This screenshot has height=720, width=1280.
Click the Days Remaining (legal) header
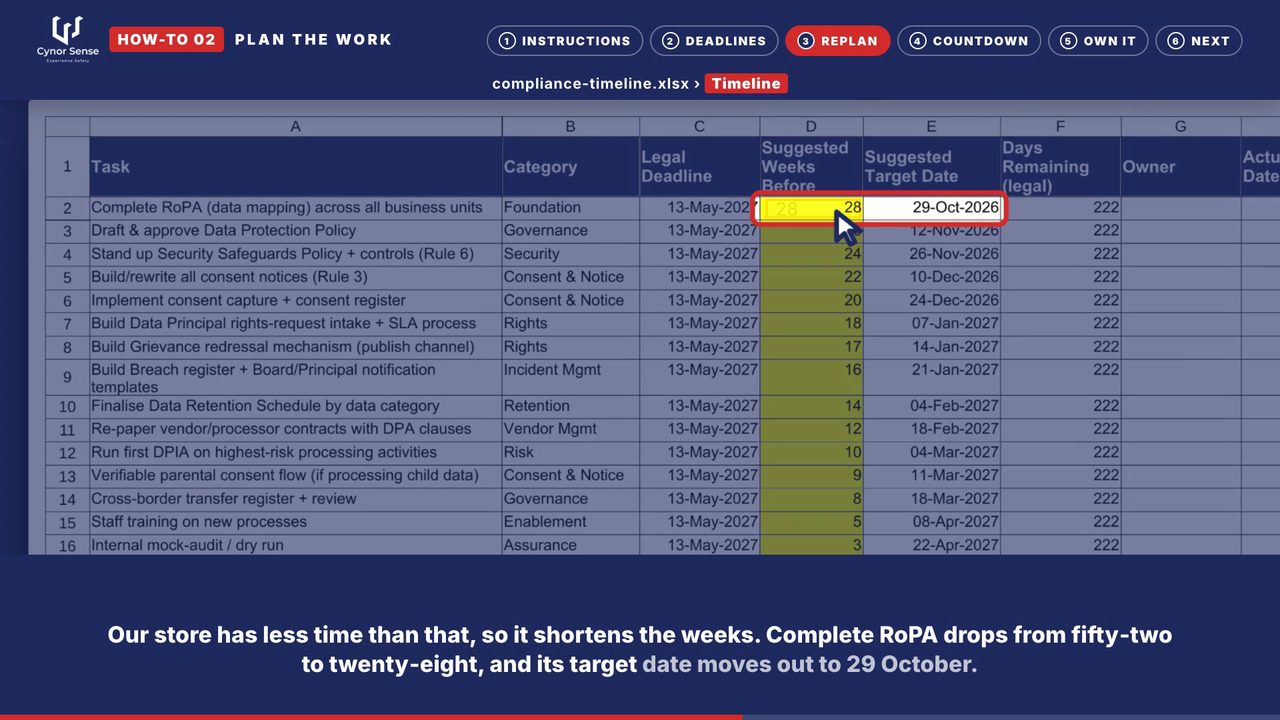tap(1060, 167)
